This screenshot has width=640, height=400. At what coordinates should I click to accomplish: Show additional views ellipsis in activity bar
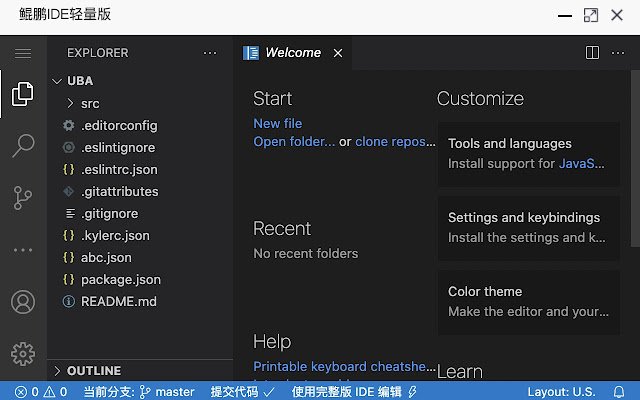point(23,250)
